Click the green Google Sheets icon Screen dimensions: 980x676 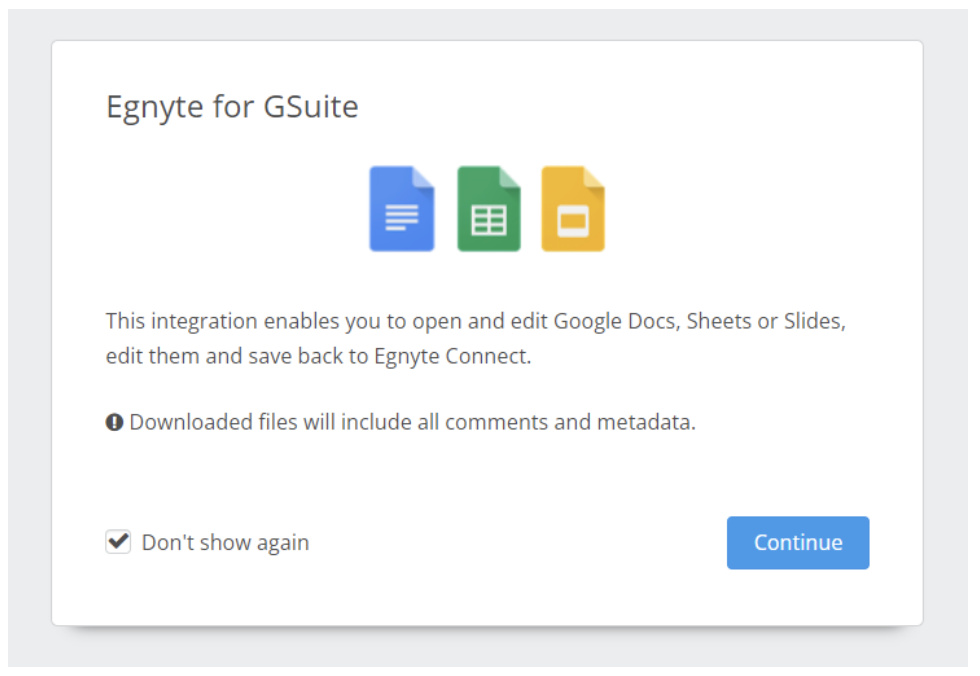pos(488,208)
